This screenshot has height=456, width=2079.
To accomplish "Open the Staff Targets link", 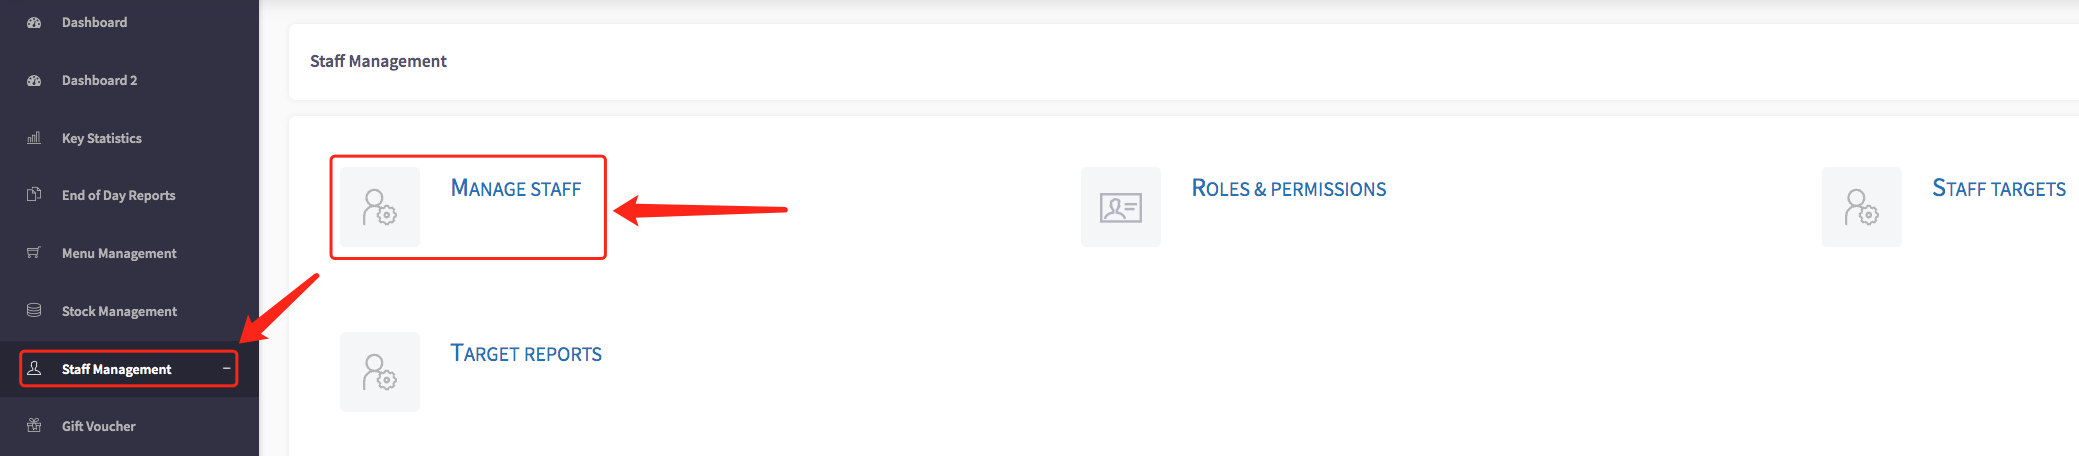I will (1999, 188).
